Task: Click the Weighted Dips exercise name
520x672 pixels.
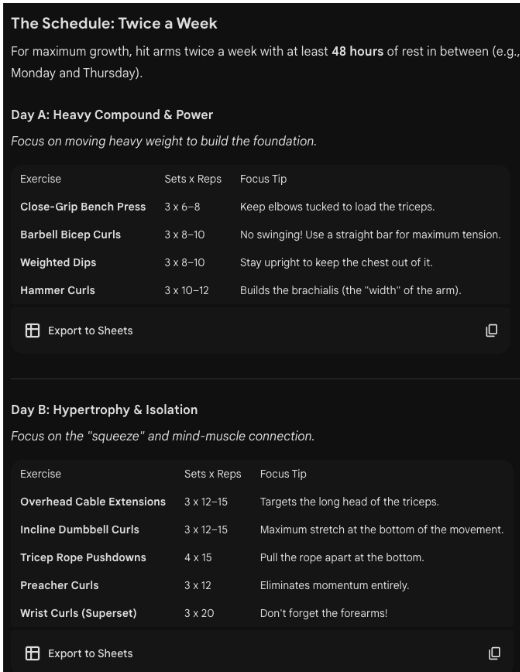Action: [x=58, y=262]
